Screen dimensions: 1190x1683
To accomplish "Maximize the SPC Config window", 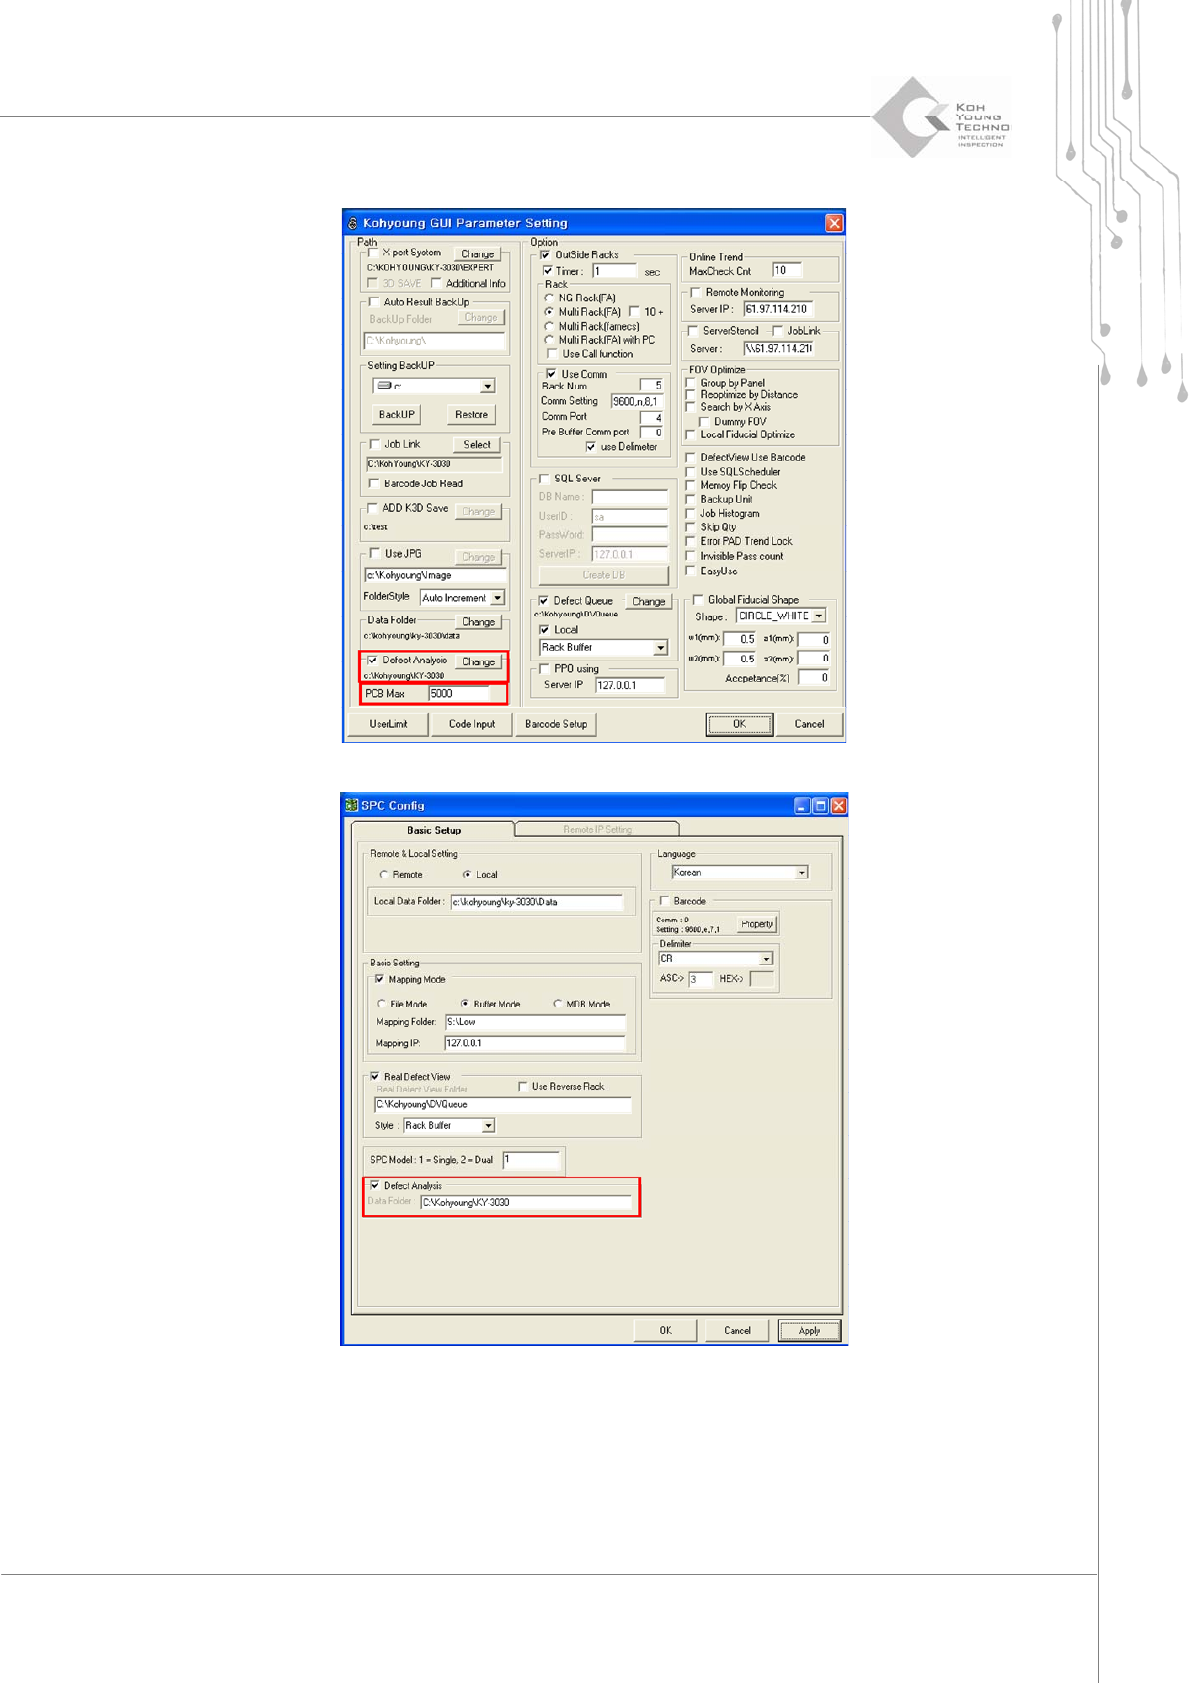I will (x=820, y=806).
